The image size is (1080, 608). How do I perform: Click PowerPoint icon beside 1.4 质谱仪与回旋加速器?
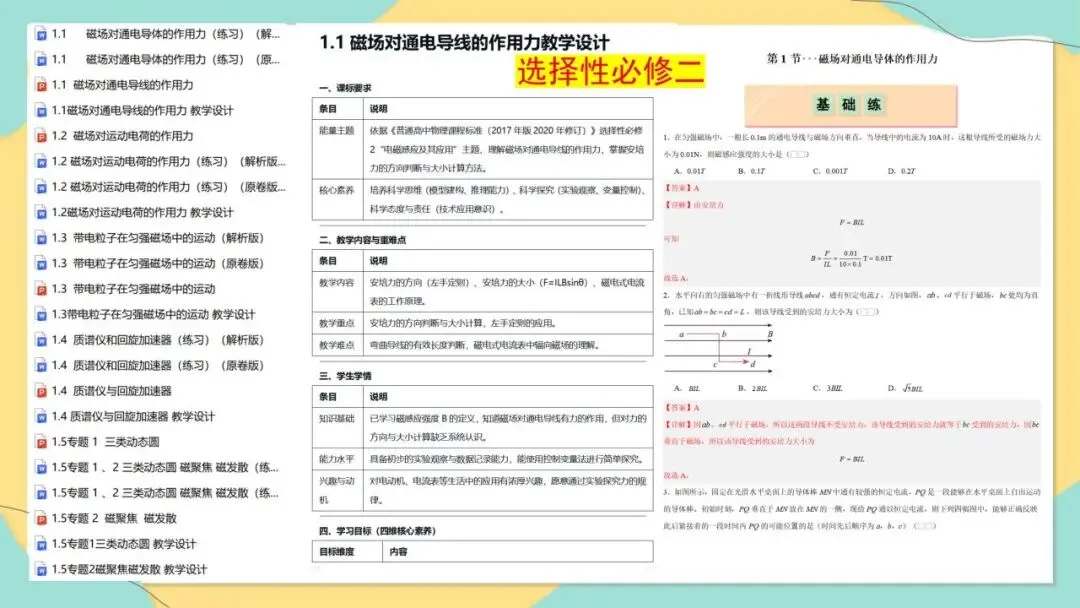coord(41,391)
